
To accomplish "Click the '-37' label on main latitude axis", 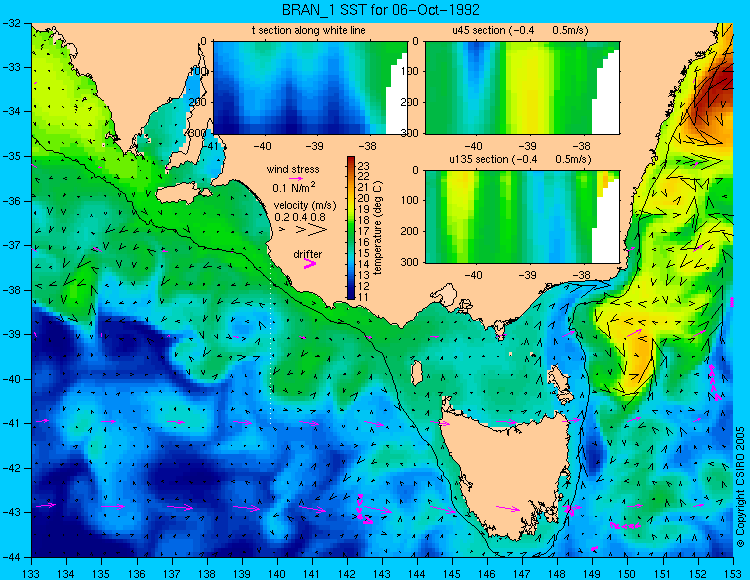I will [11, 245].
